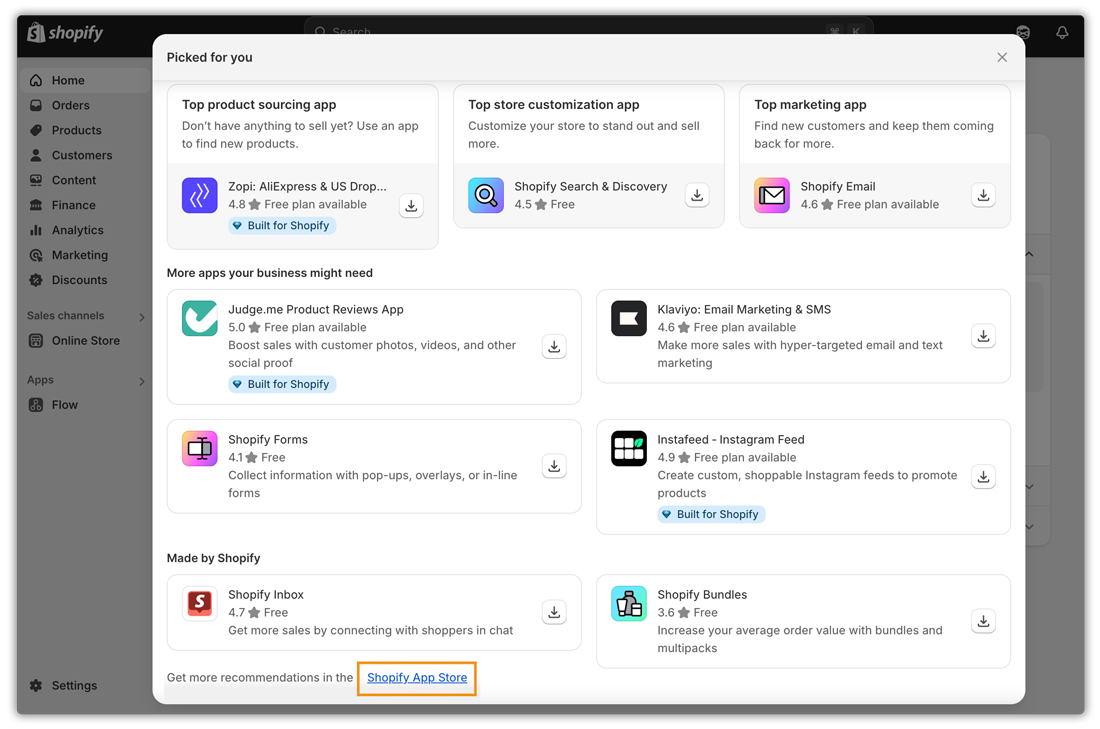1100x729 pixels.
Task: Expand the Apps section chevron
Action: [x=142, y=381]
